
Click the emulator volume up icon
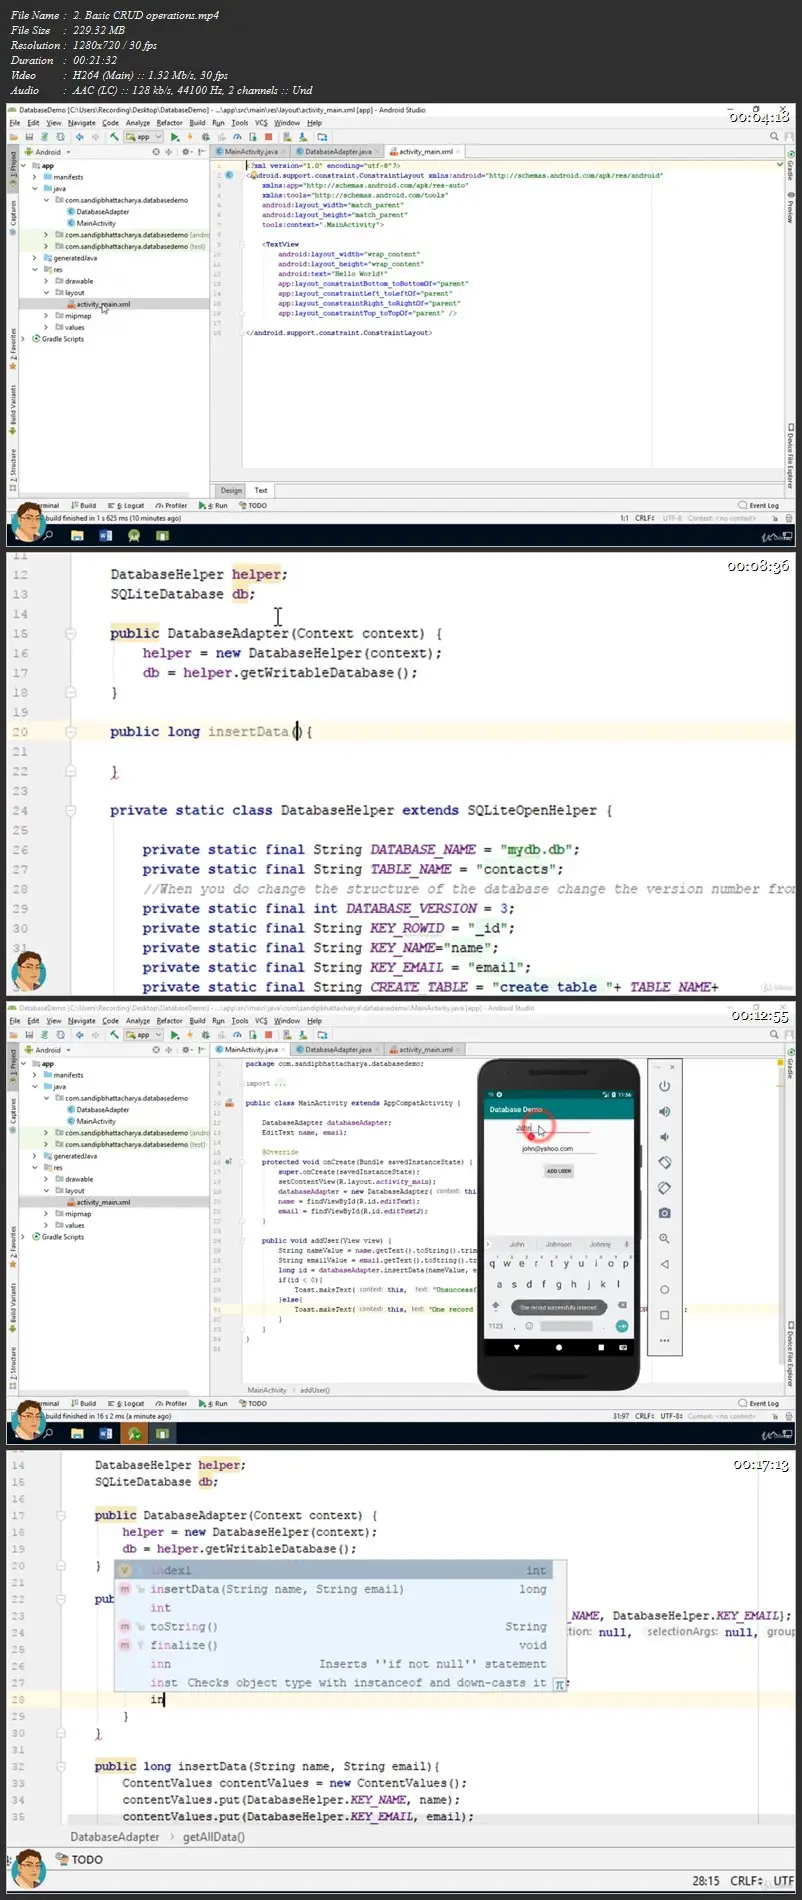click(664, 1111)
